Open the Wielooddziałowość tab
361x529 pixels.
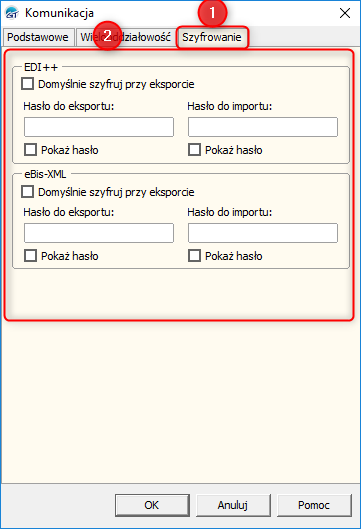tap(125, 37)
